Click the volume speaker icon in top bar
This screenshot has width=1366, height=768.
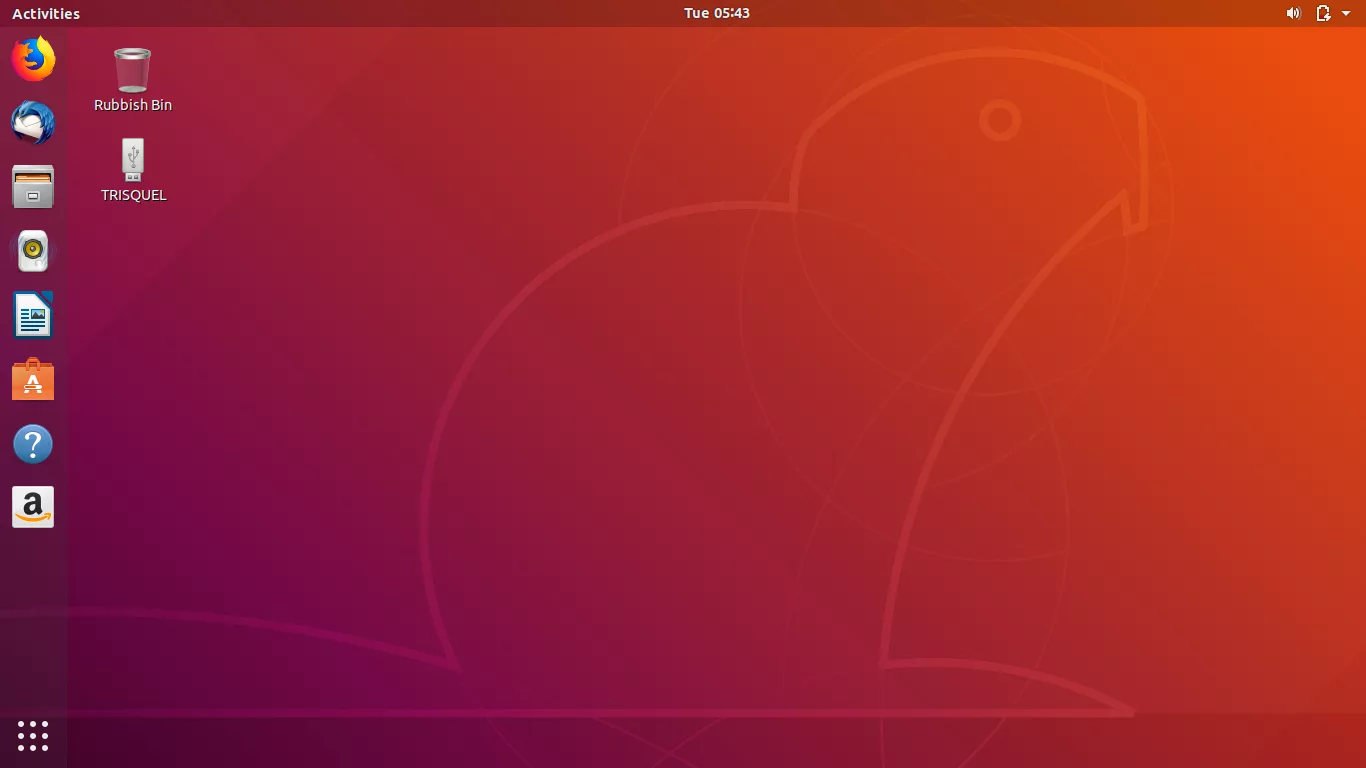tap(1293, 13)
